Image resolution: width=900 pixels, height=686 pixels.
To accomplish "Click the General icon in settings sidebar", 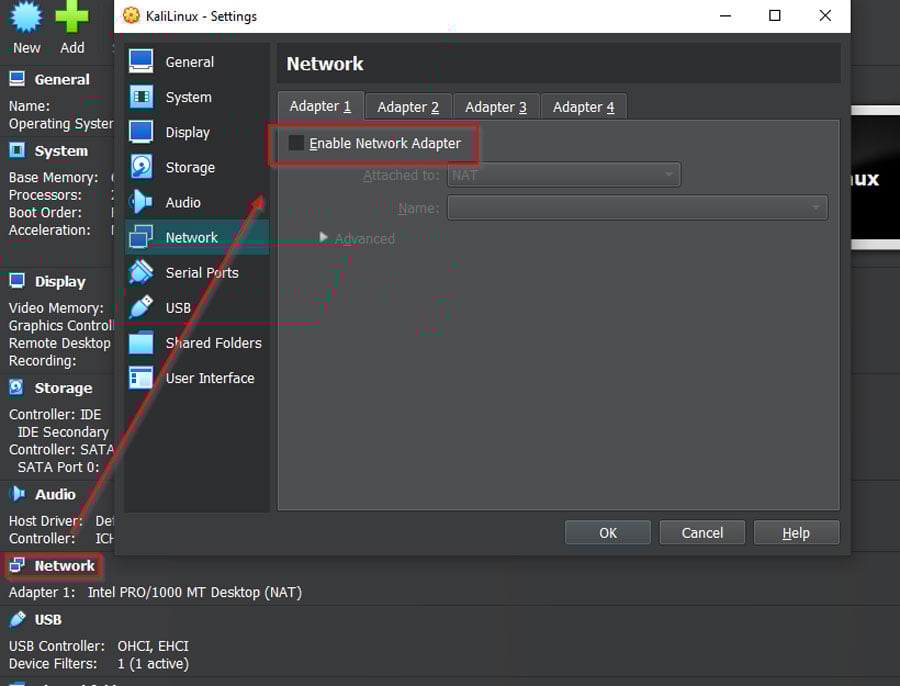I will tap(141, 61).
